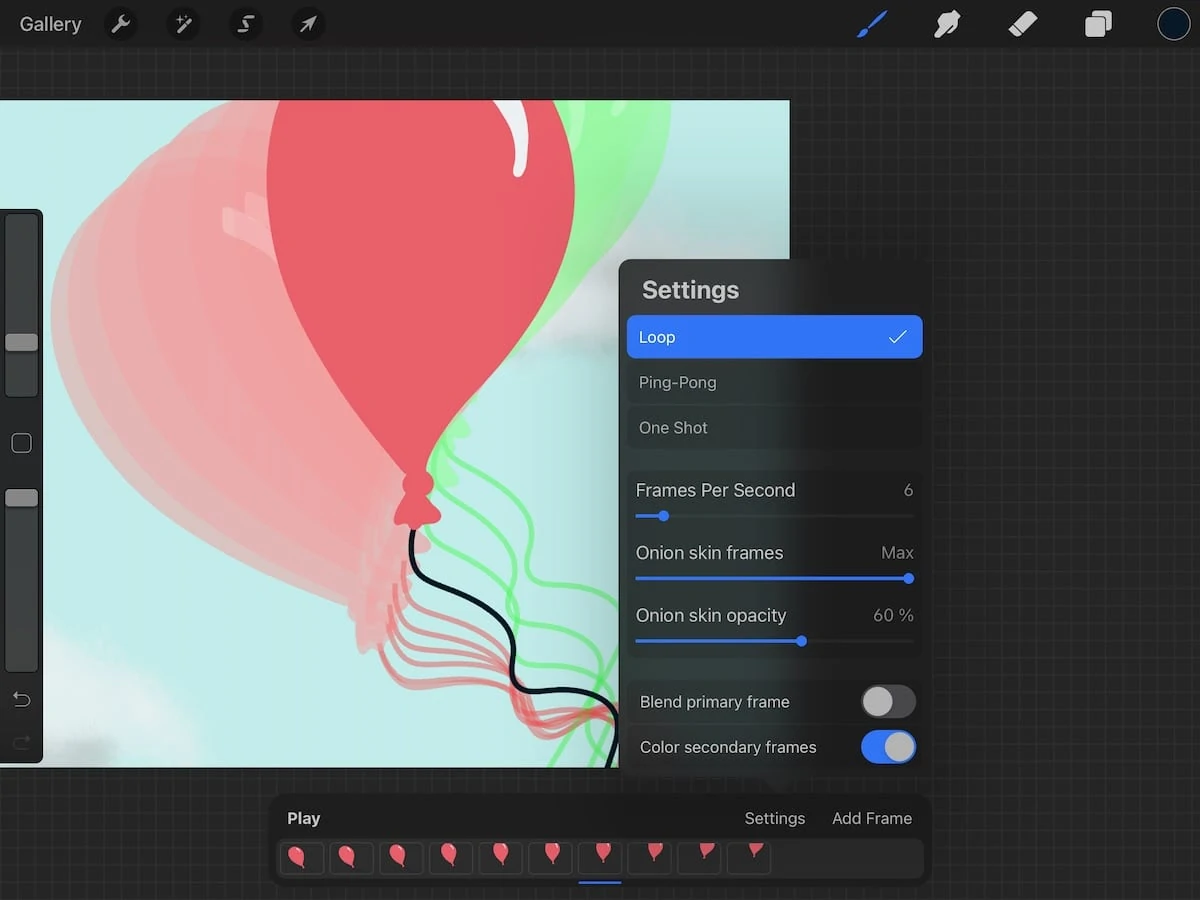Select the first frame thumbnail in timeline
Screen dimensions: 1200x900
pos(302,858)
